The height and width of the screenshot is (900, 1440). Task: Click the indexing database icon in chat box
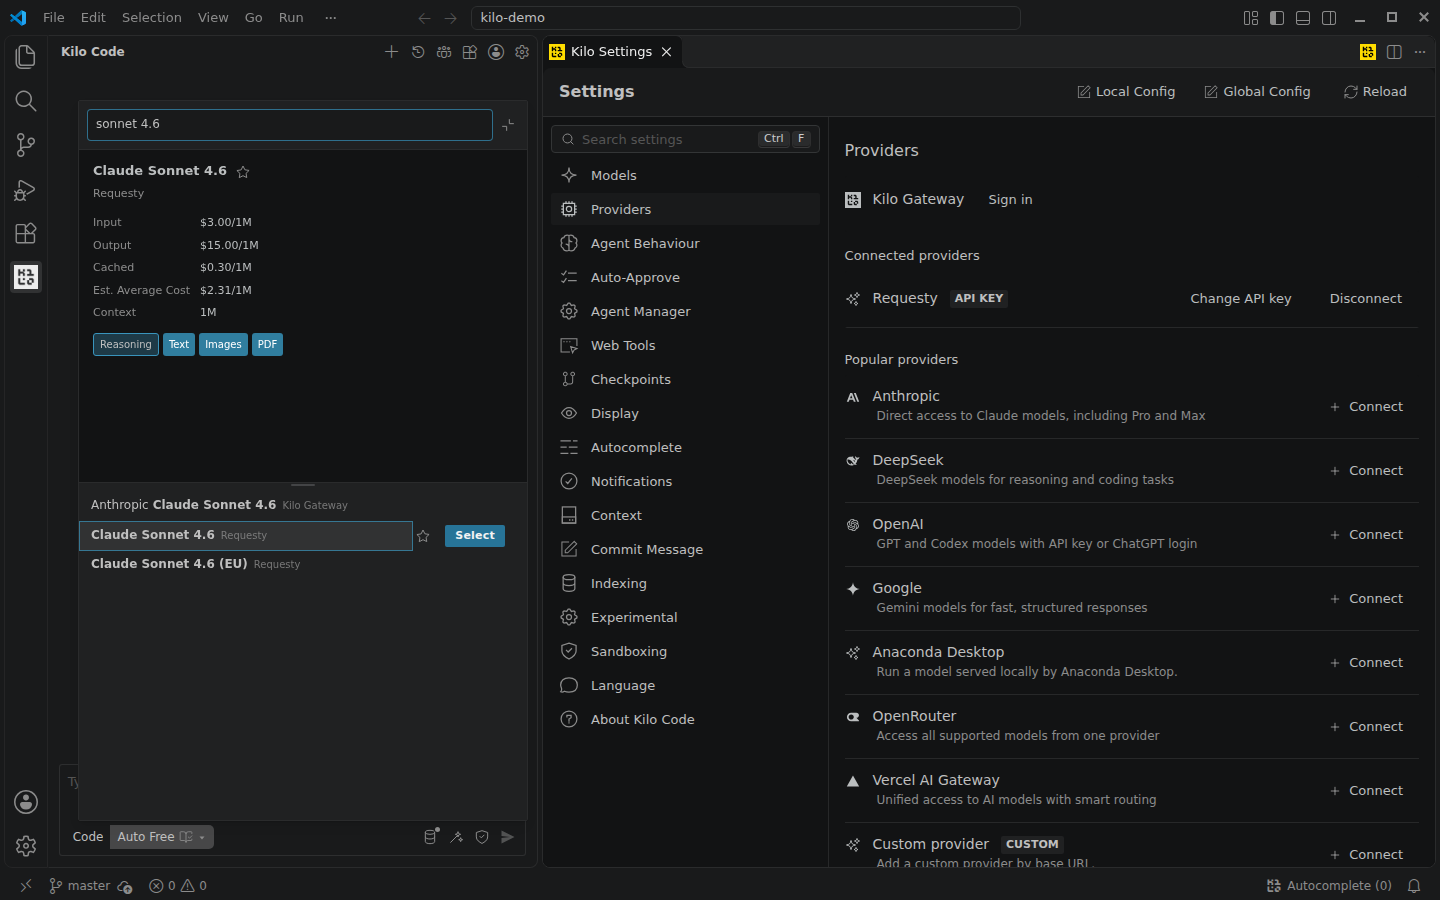[431, 837]
